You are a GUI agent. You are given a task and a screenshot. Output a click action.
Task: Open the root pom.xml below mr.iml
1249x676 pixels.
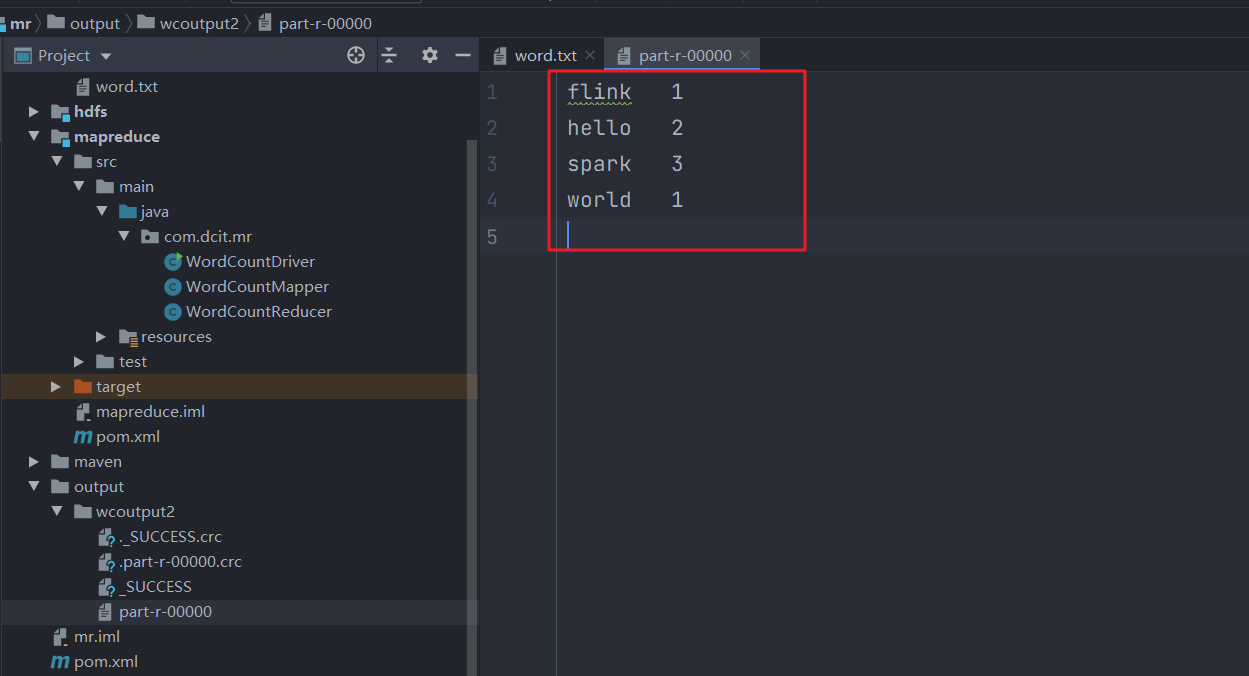pos(106,662)
